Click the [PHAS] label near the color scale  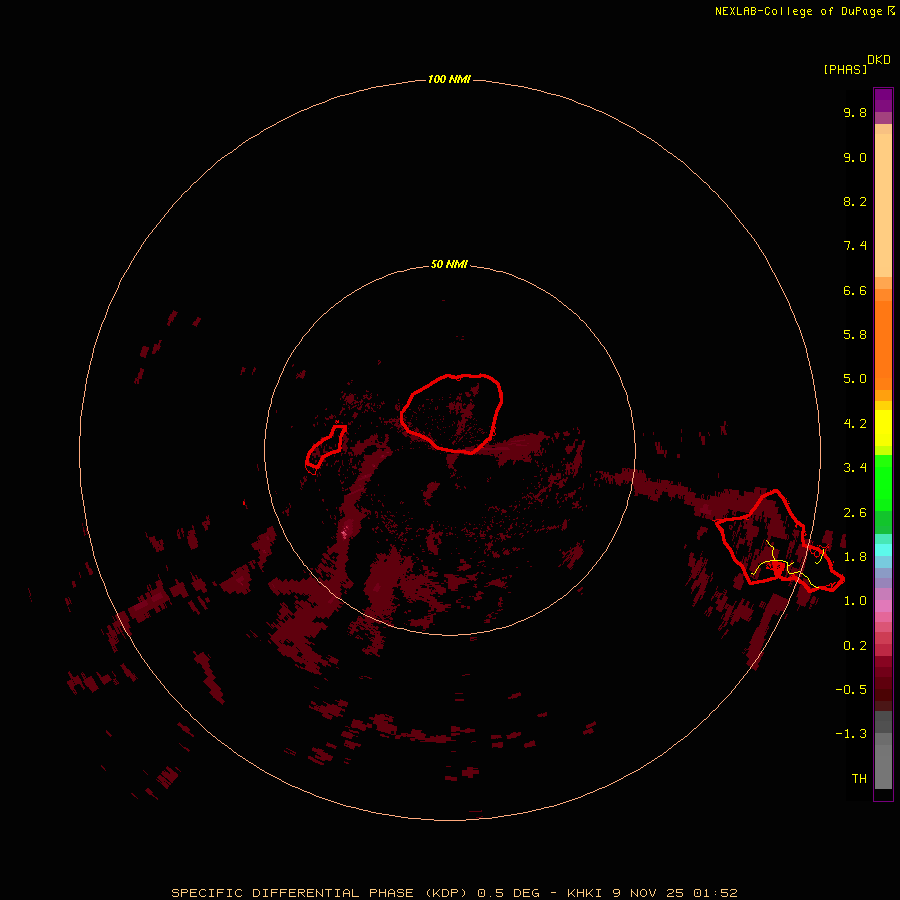(845, 70)
